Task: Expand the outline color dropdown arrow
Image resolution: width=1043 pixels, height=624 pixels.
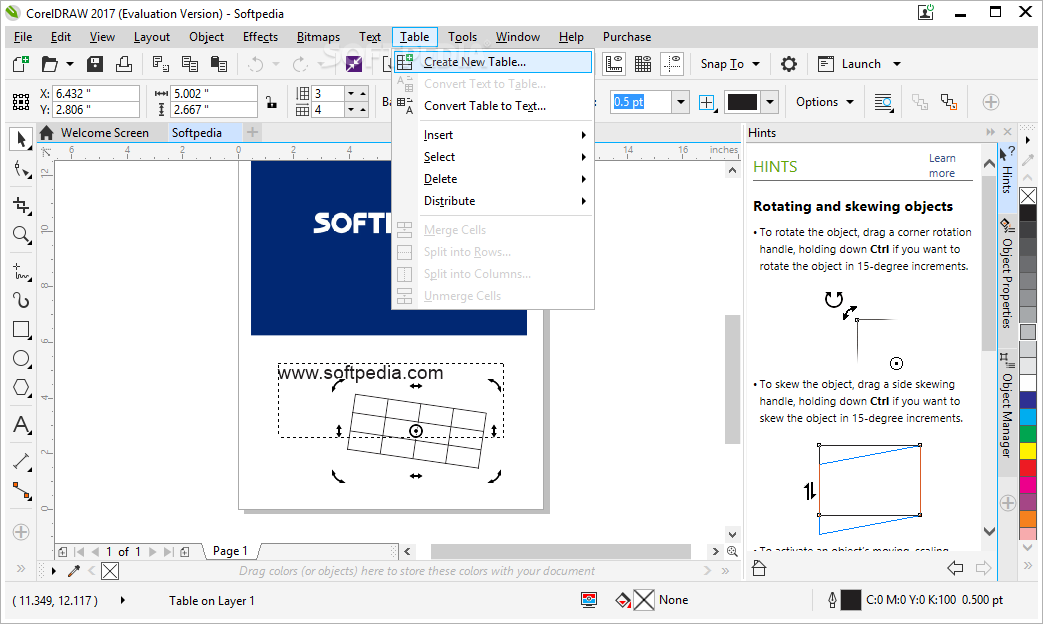Action: tap(770, 102)
